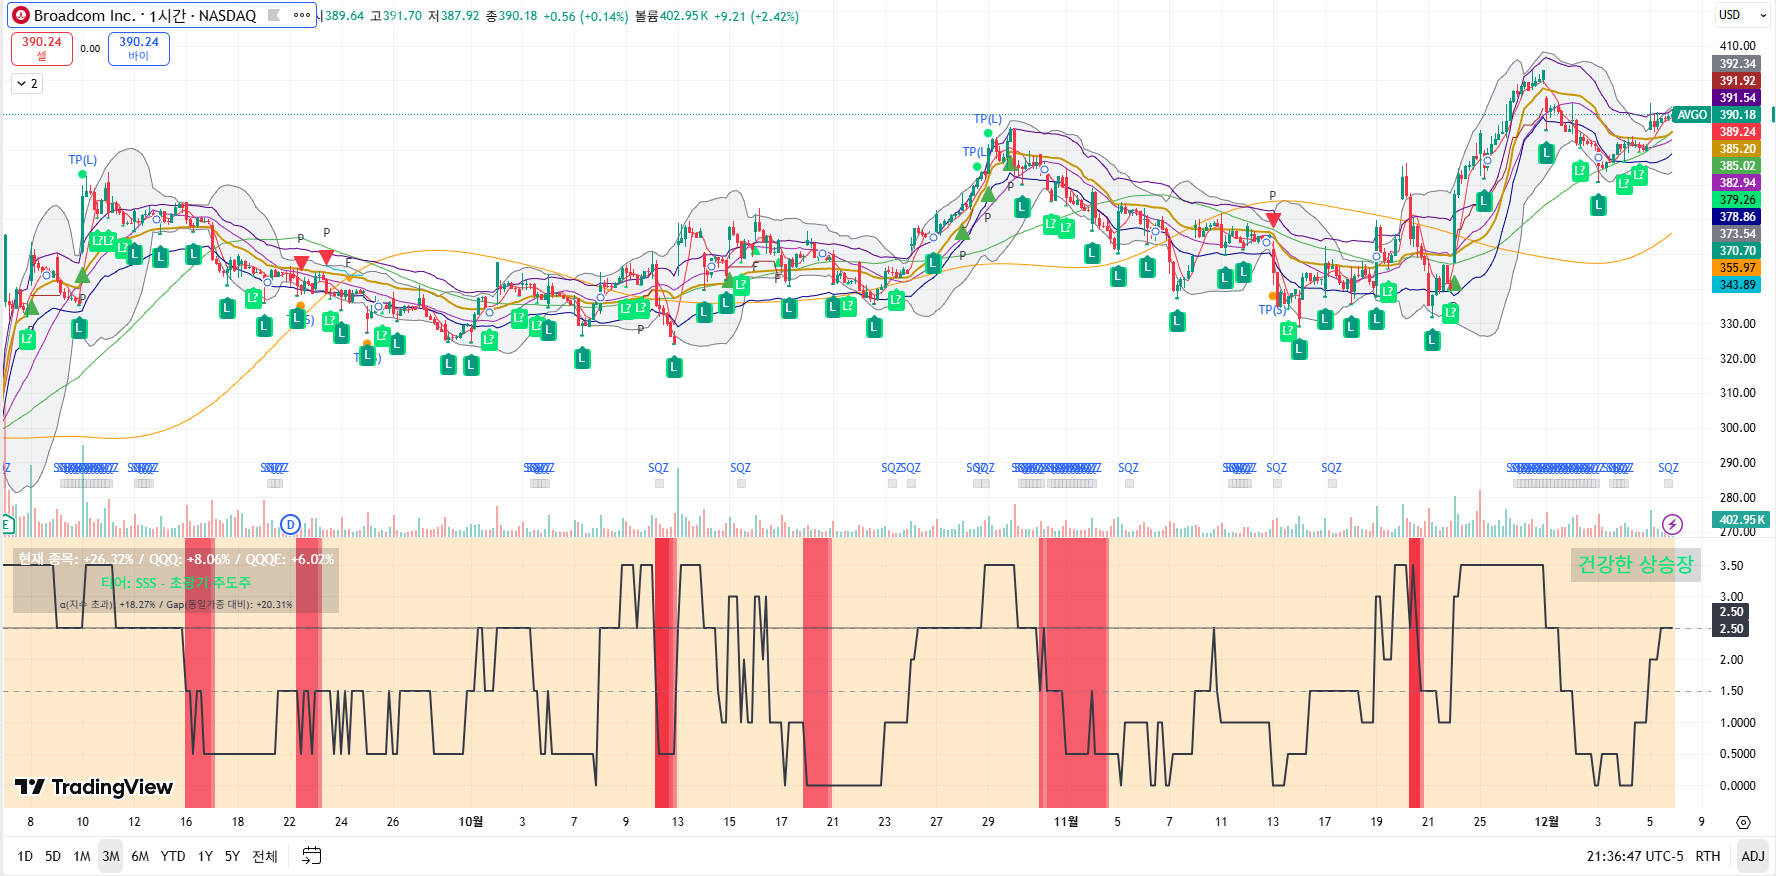Image resolution: width=1776 pixels, height=876 pixels.
Task: Expand the collapsed indicators legend showing 2
Action: [27, 84]
